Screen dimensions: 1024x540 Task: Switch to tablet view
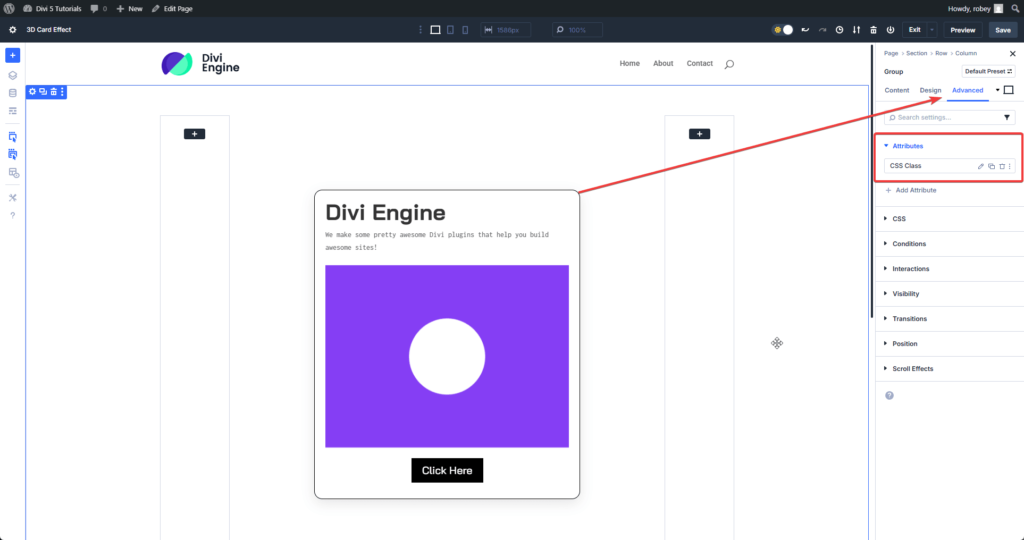[x=451, y=30]
